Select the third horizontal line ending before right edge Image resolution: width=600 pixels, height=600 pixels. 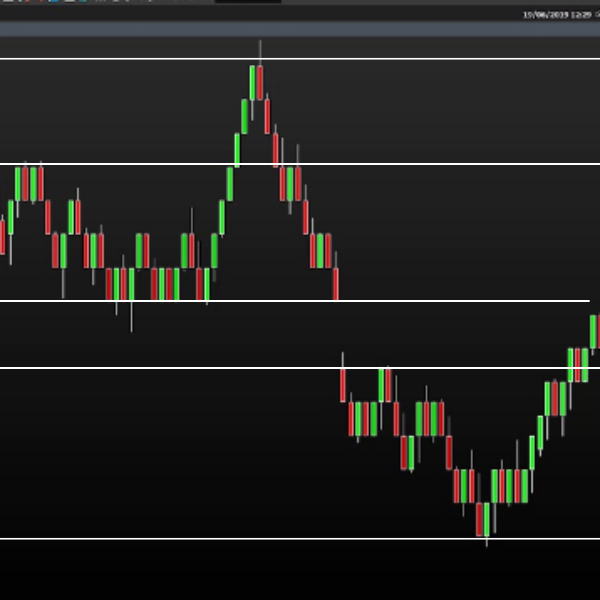click(x=450, y=300)
